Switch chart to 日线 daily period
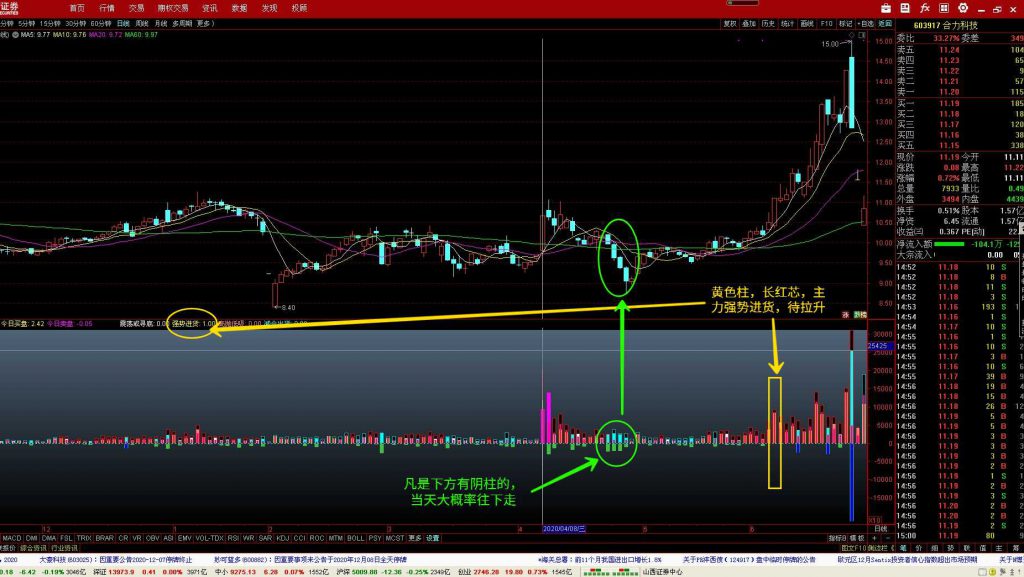Screen dimensions: 1024x577 pyautogui.click(x=123, y=22)
